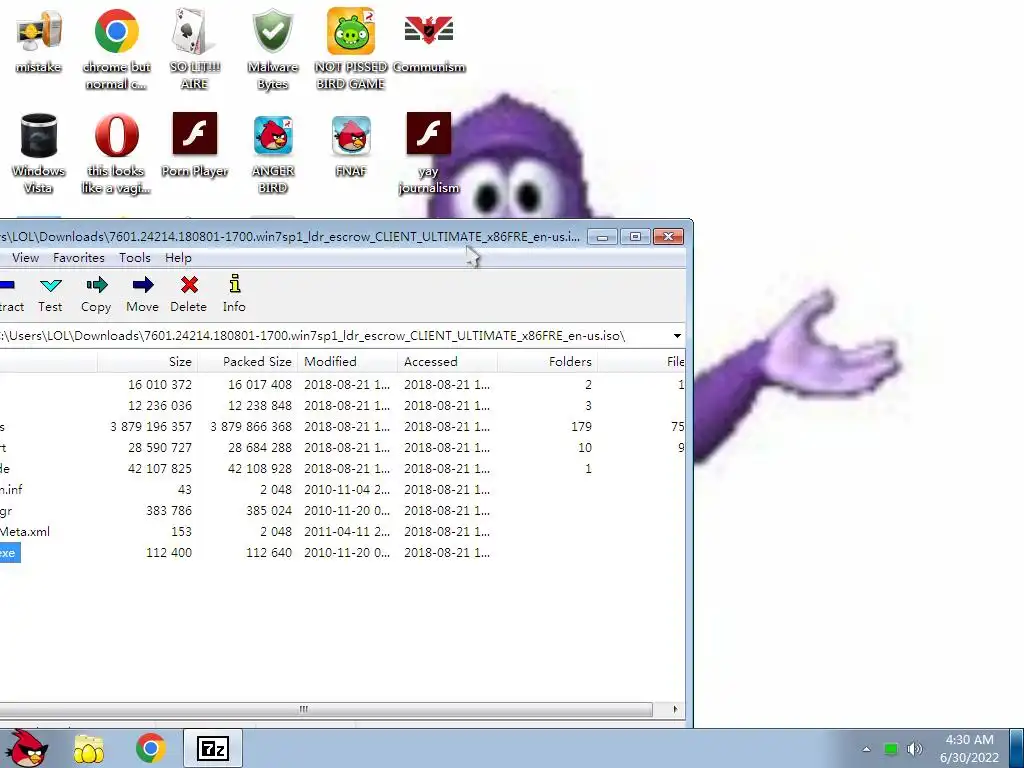Select the 'mistake' desktop icon
Image resolution: width=1024 pixels, height=768 pixels.
point(39,40)
